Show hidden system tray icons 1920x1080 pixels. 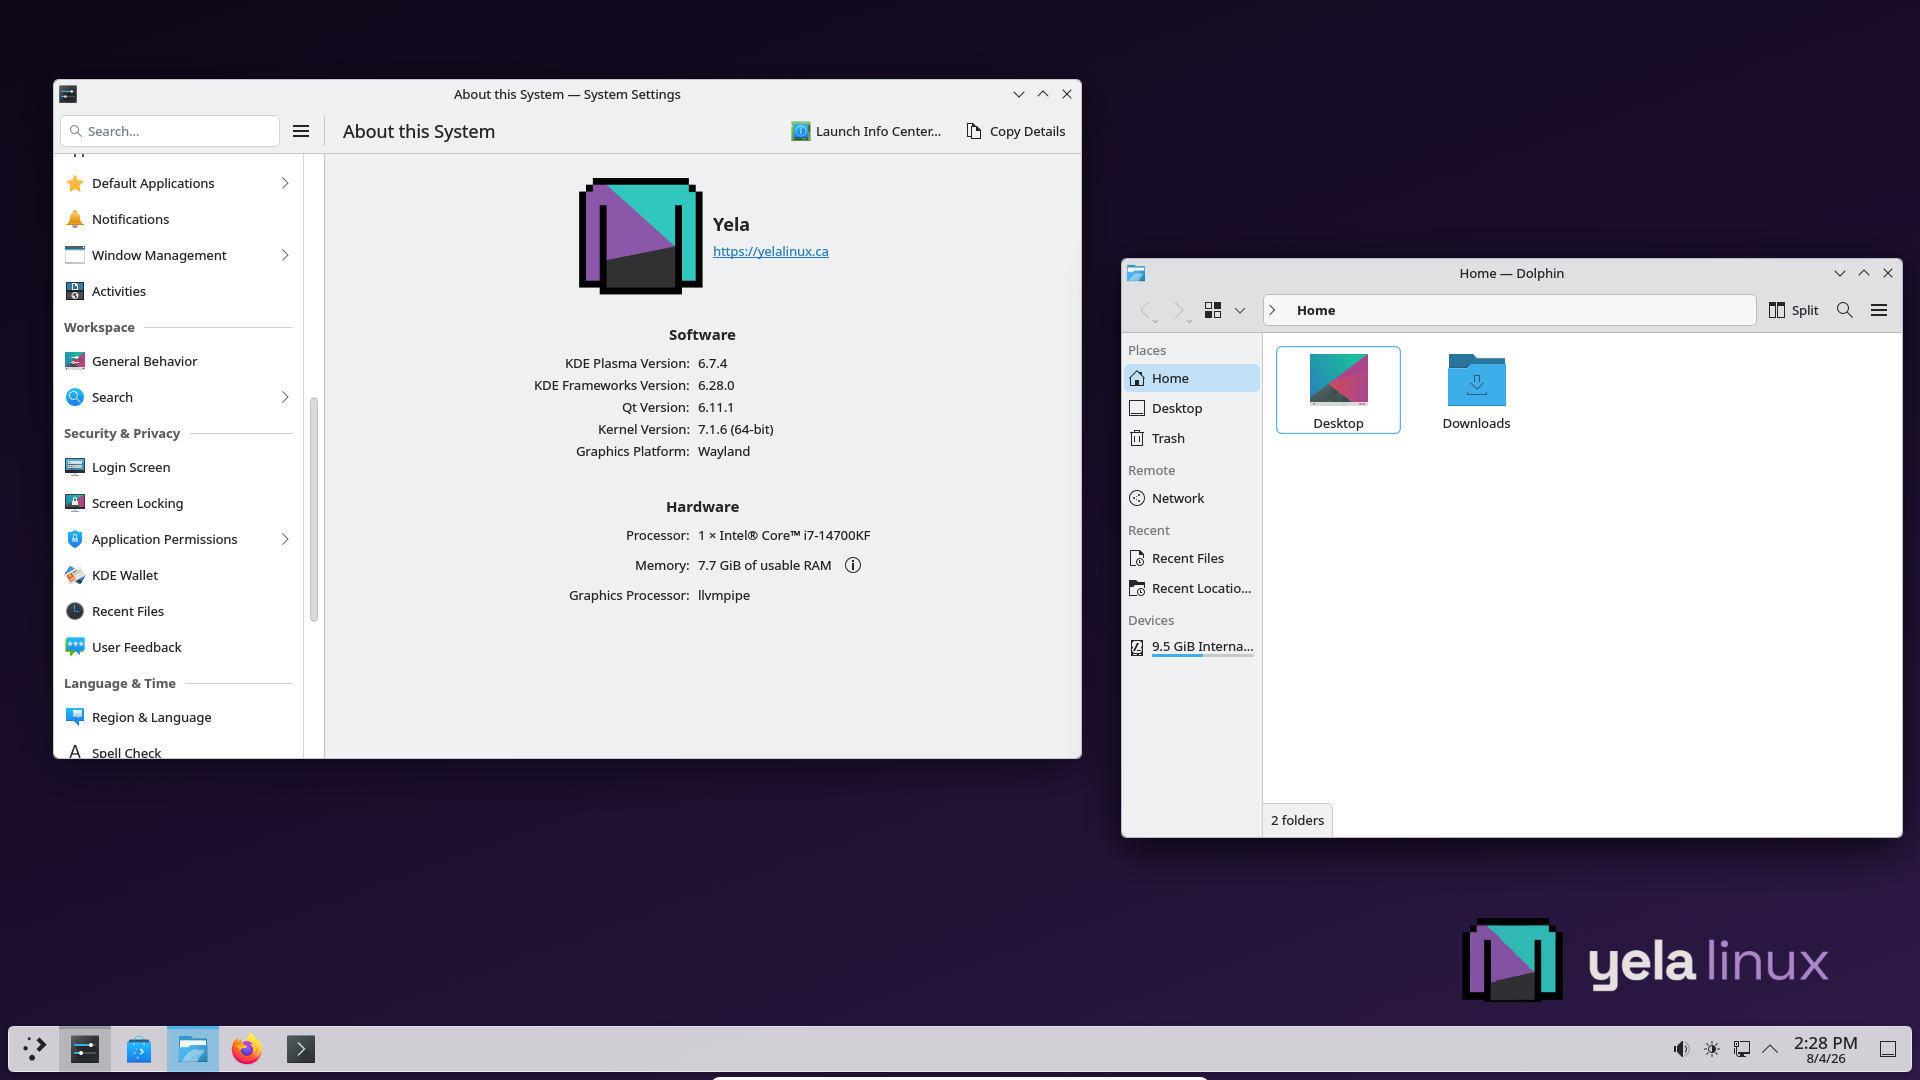click(x=1770, y=1049)
